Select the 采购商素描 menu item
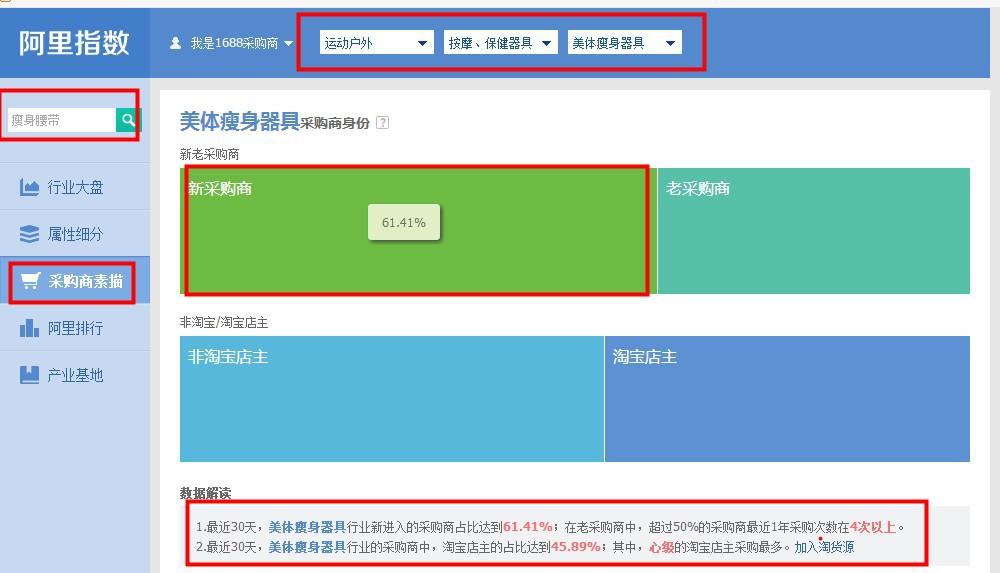The height and width of the screenshot is (573, 1000). pos(75,281)
